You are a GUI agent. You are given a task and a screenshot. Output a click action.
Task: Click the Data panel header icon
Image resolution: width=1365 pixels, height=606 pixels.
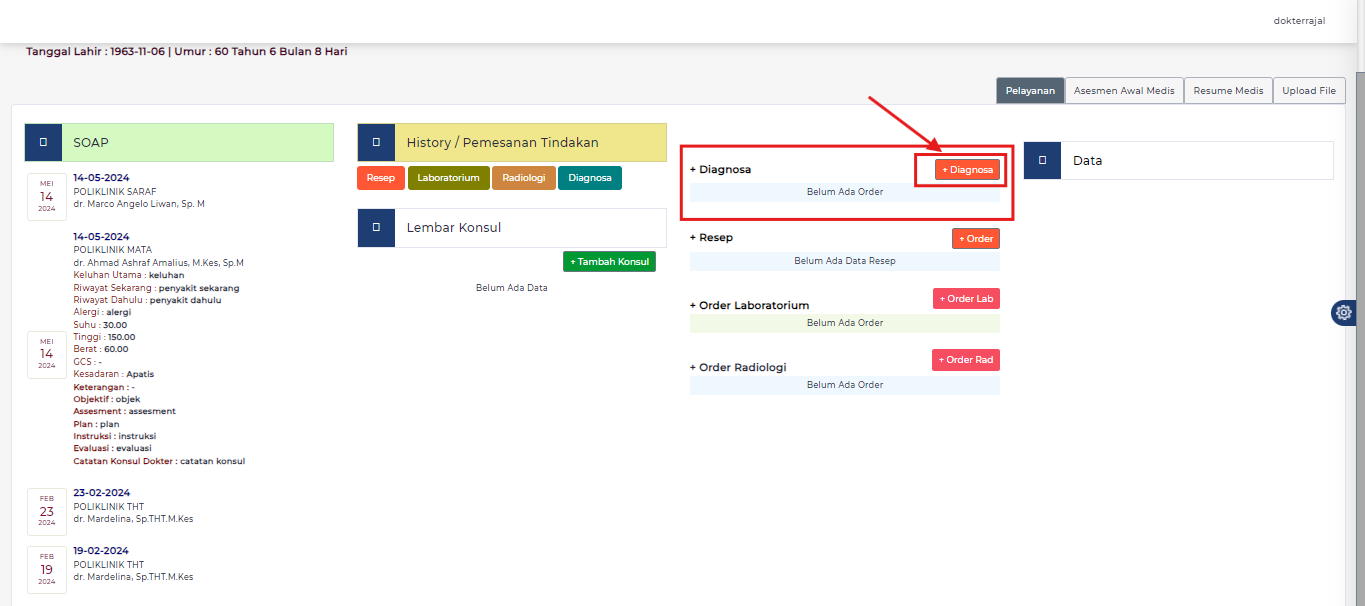pyautogui.click(x=1042, y=160)
